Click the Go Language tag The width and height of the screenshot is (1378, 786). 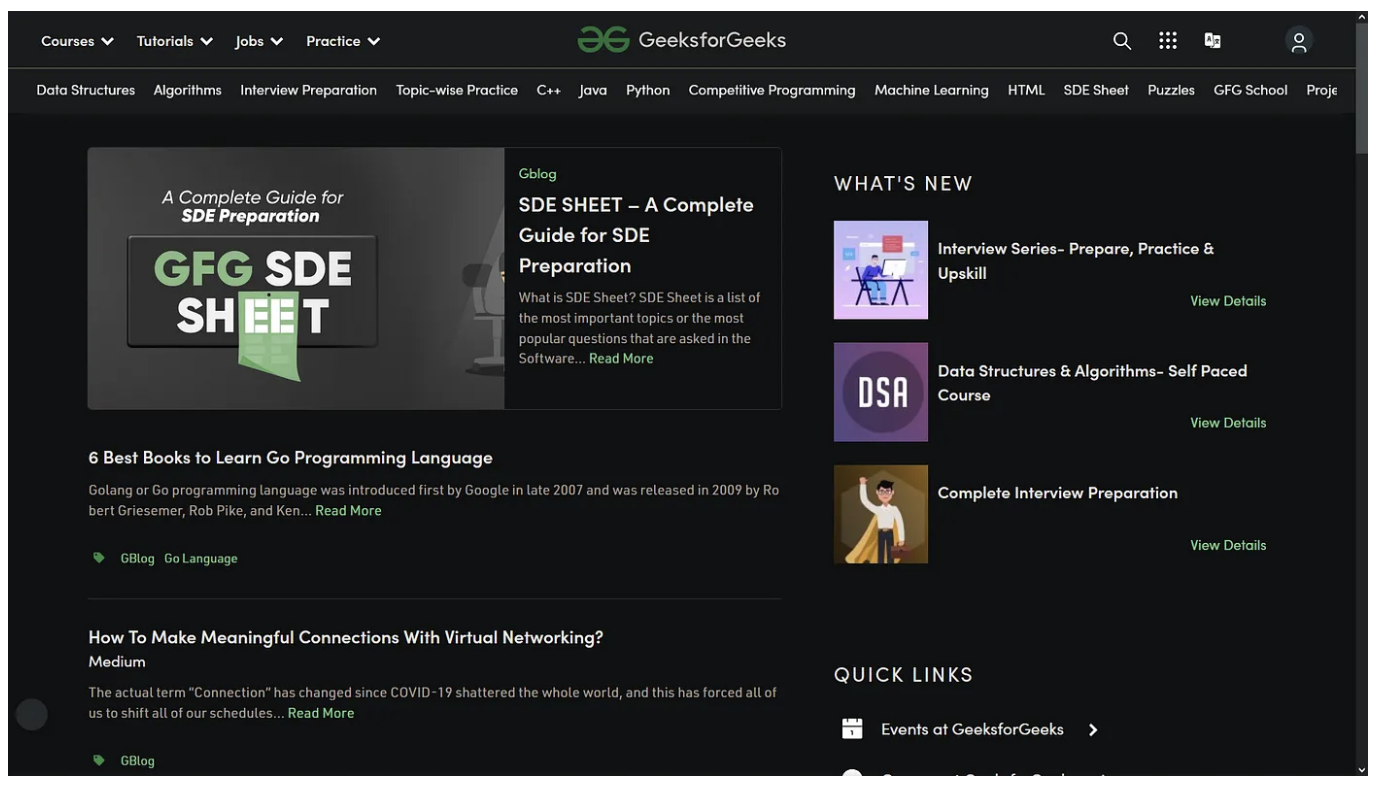click(201, 558)
